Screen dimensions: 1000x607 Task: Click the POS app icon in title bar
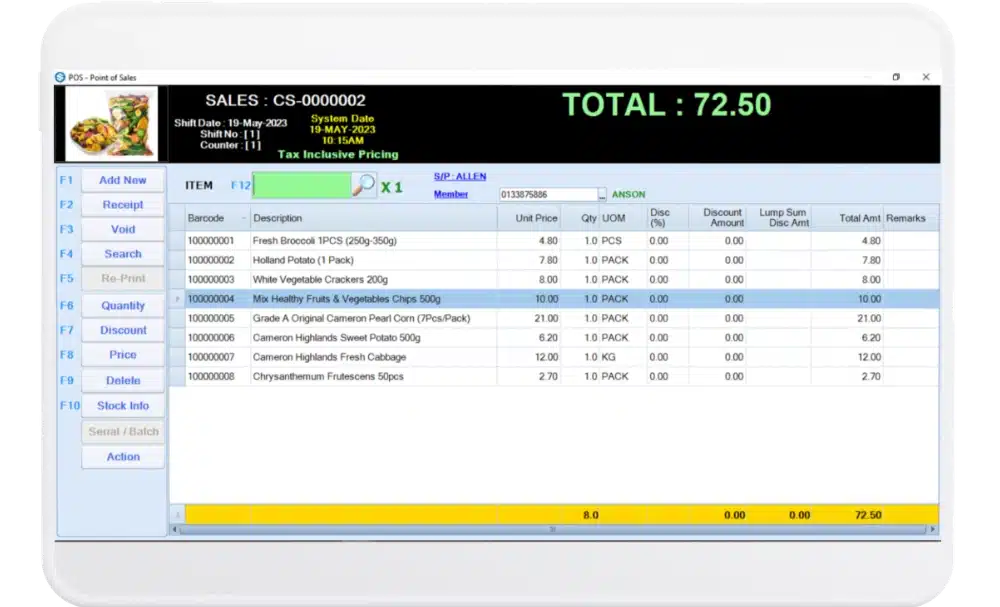pos(60,77)
